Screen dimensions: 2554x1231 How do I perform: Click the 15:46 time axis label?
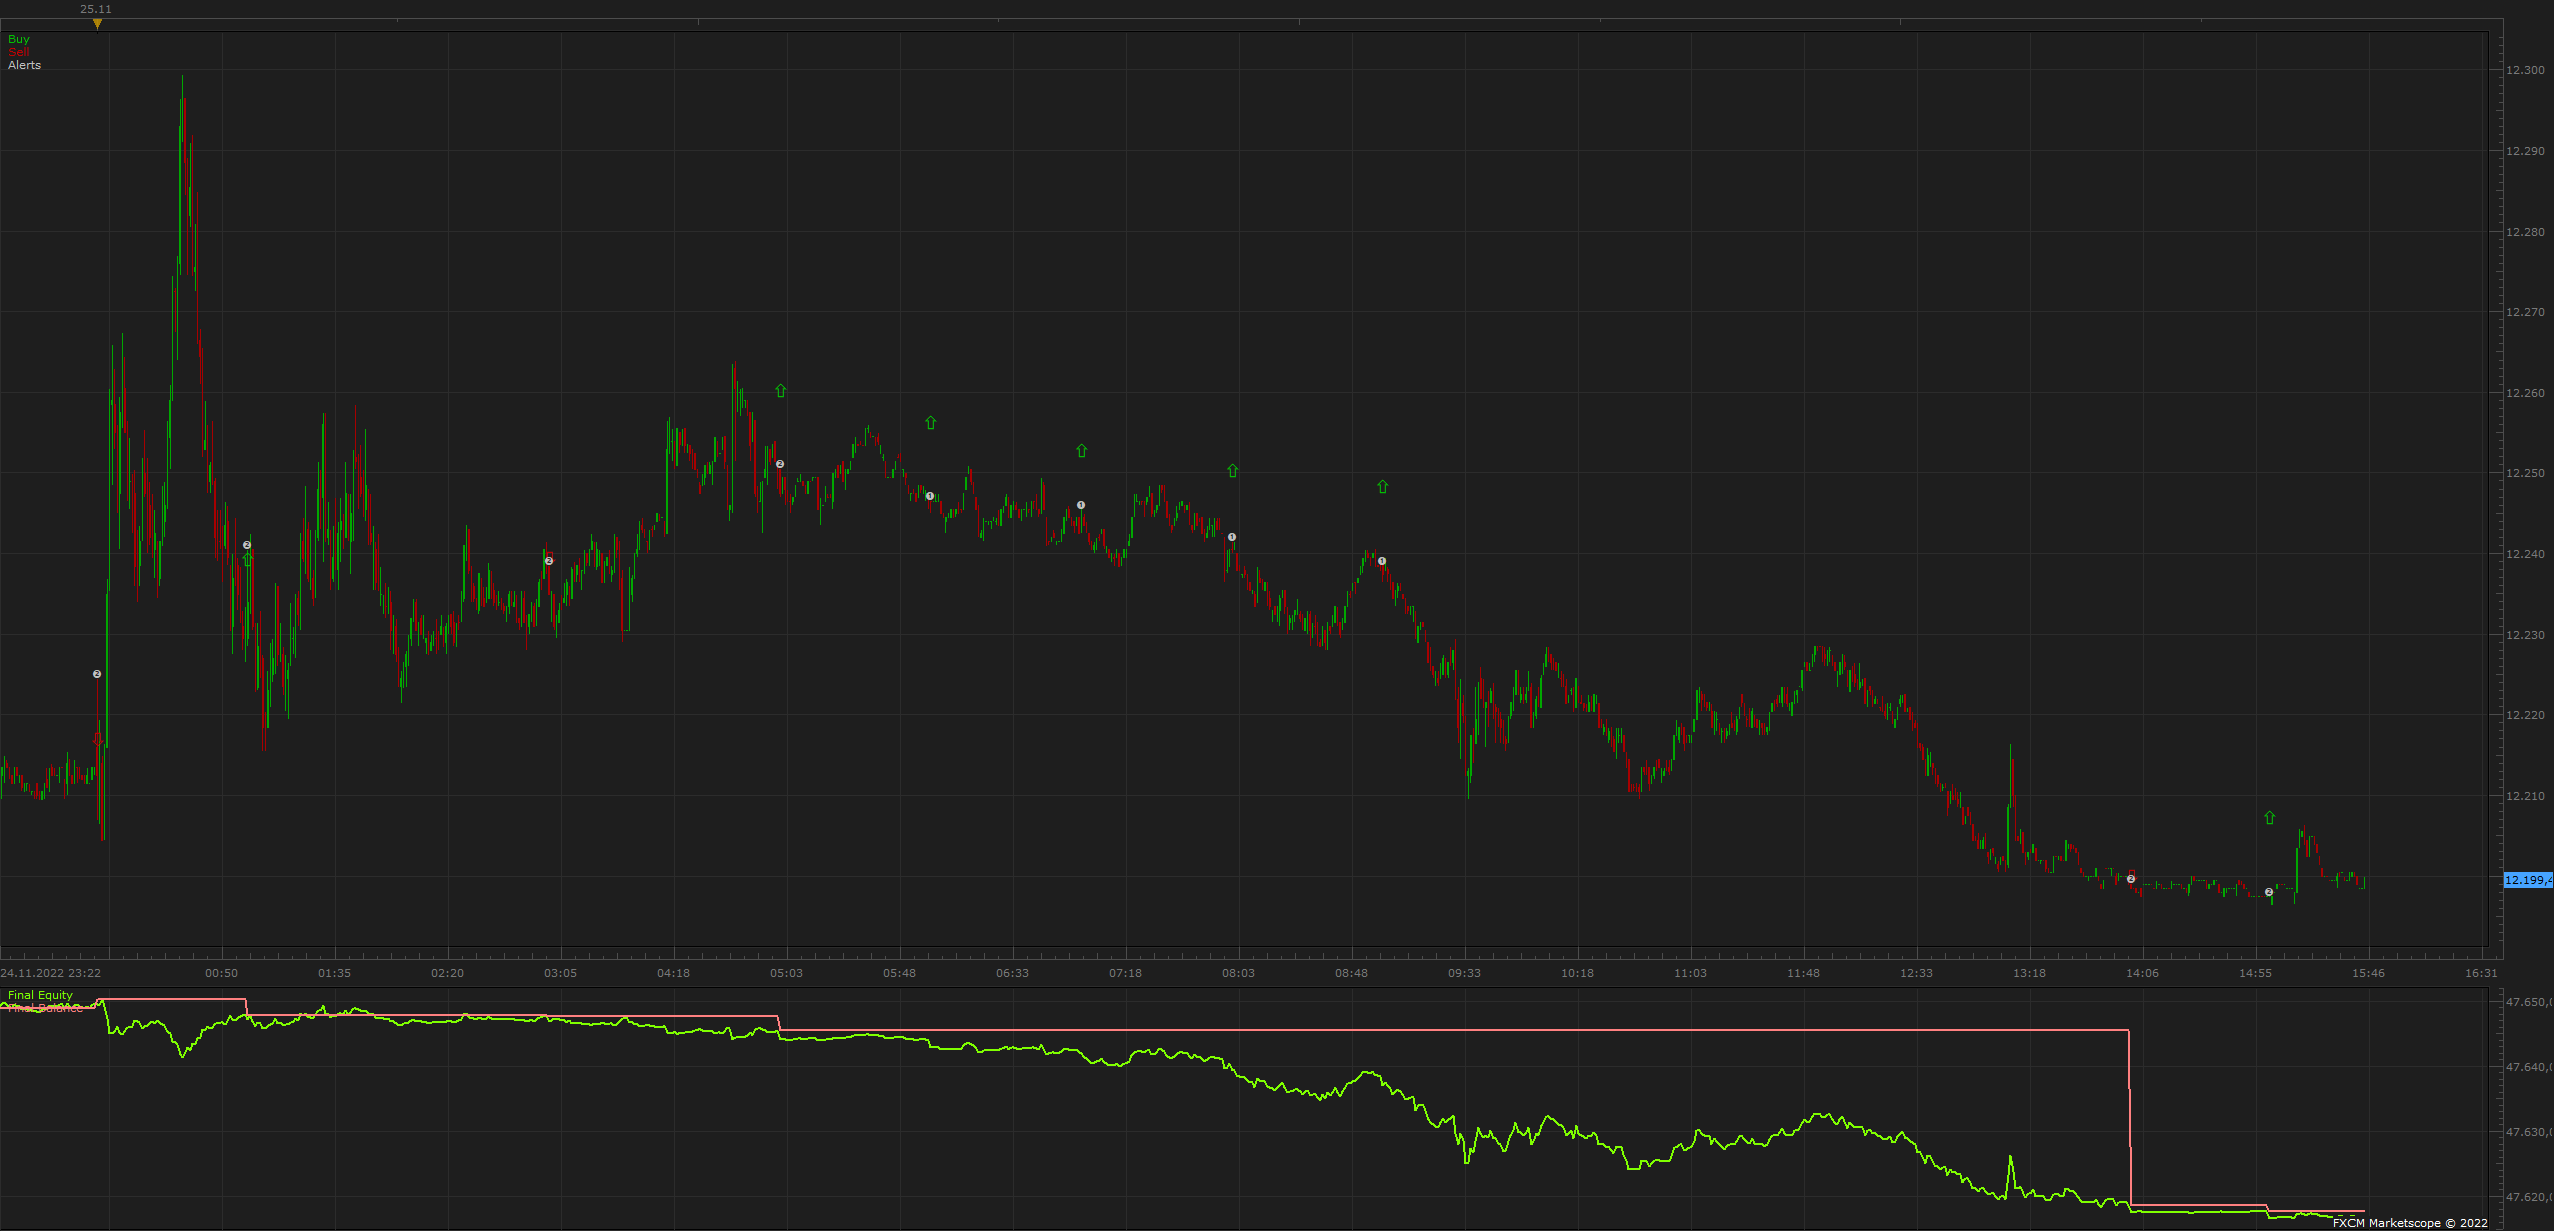coord(2369,973)
